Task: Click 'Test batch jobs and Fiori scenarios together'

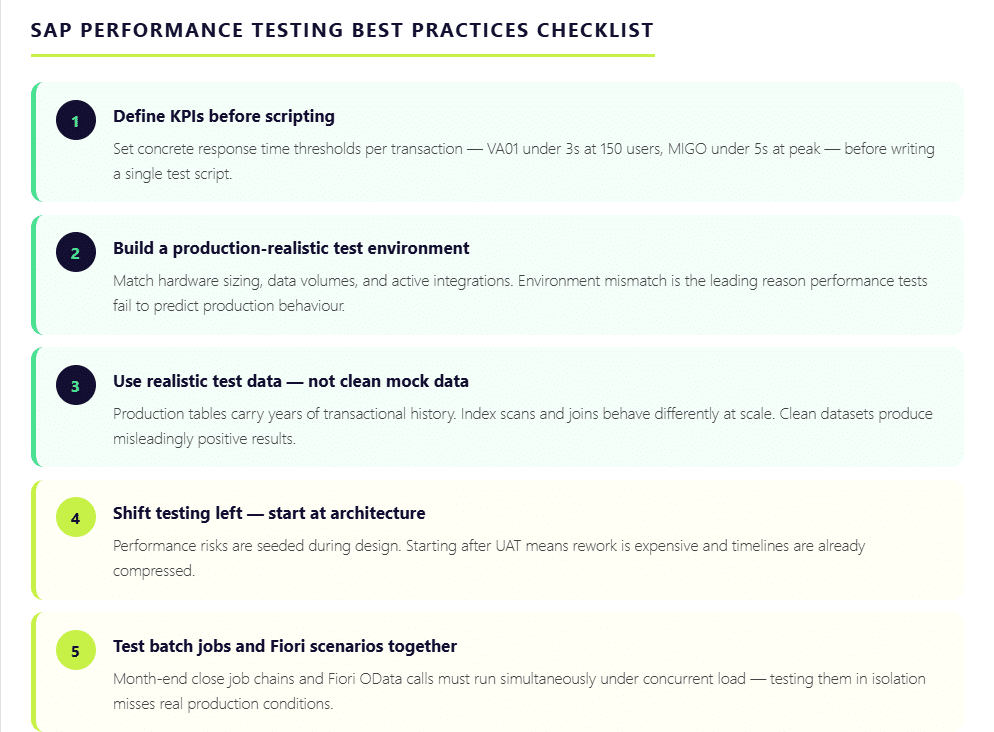Action: 285,646
